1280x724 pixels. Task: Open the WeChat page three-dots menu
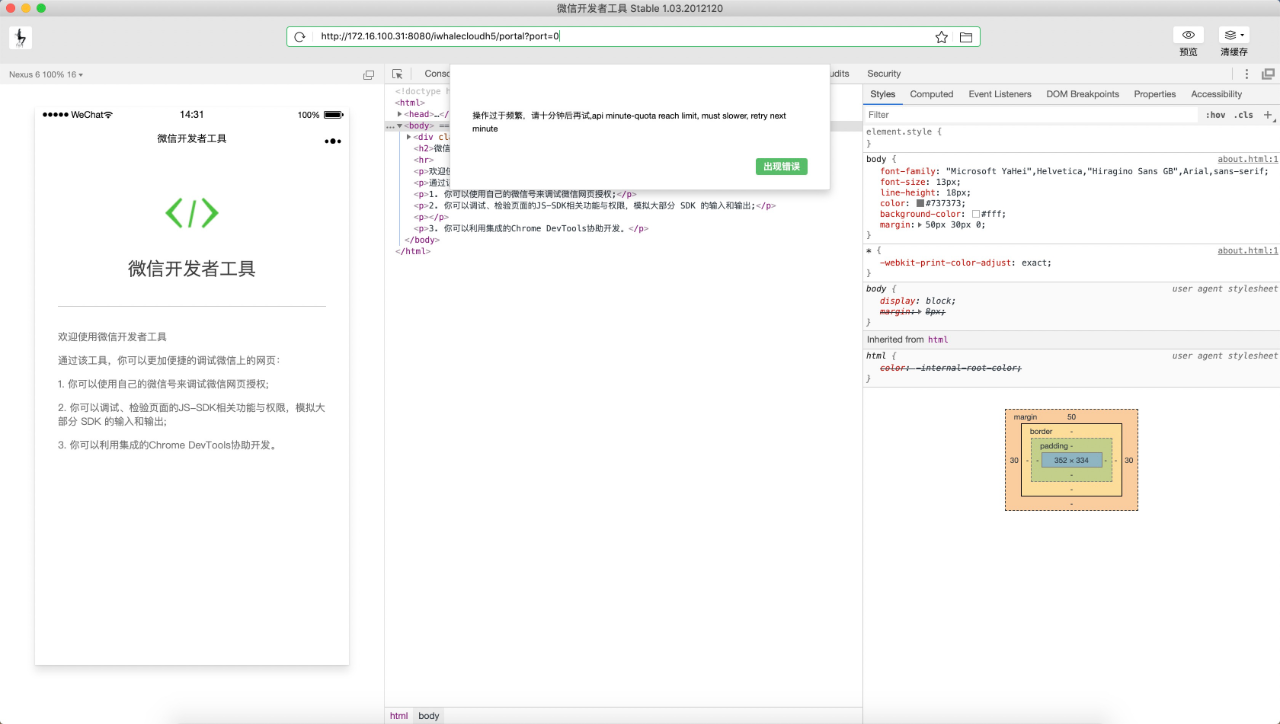click(x=333, y=141)
